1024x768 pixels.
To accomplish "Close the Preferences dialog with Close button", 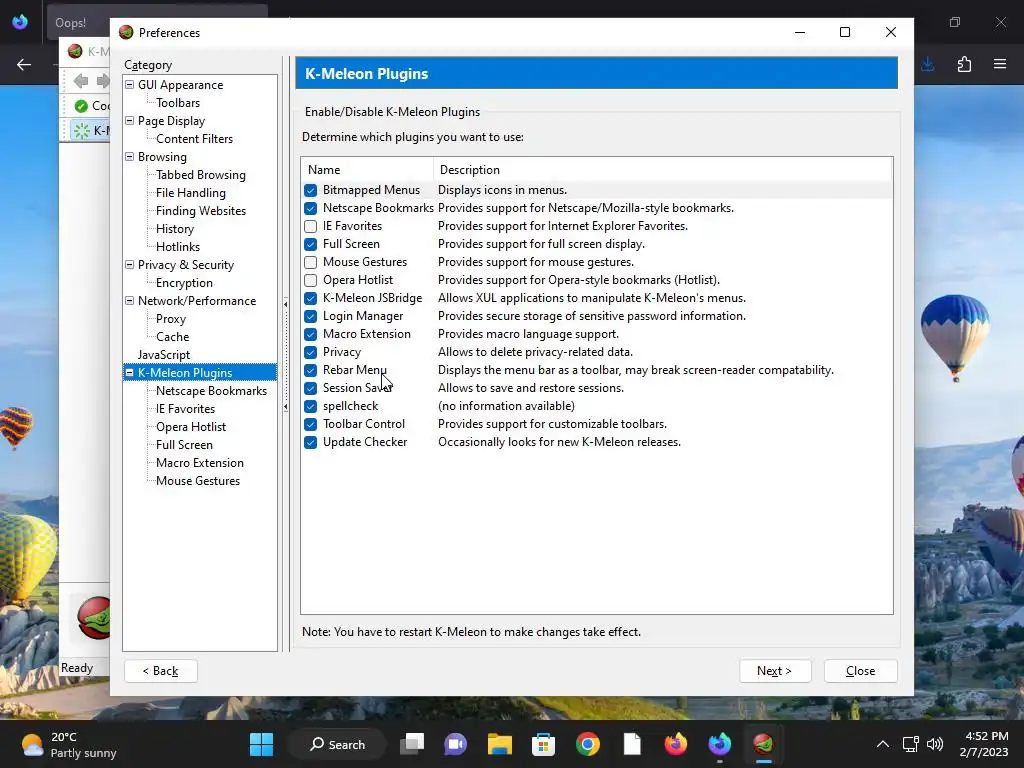I will click(x=860, y=671).
